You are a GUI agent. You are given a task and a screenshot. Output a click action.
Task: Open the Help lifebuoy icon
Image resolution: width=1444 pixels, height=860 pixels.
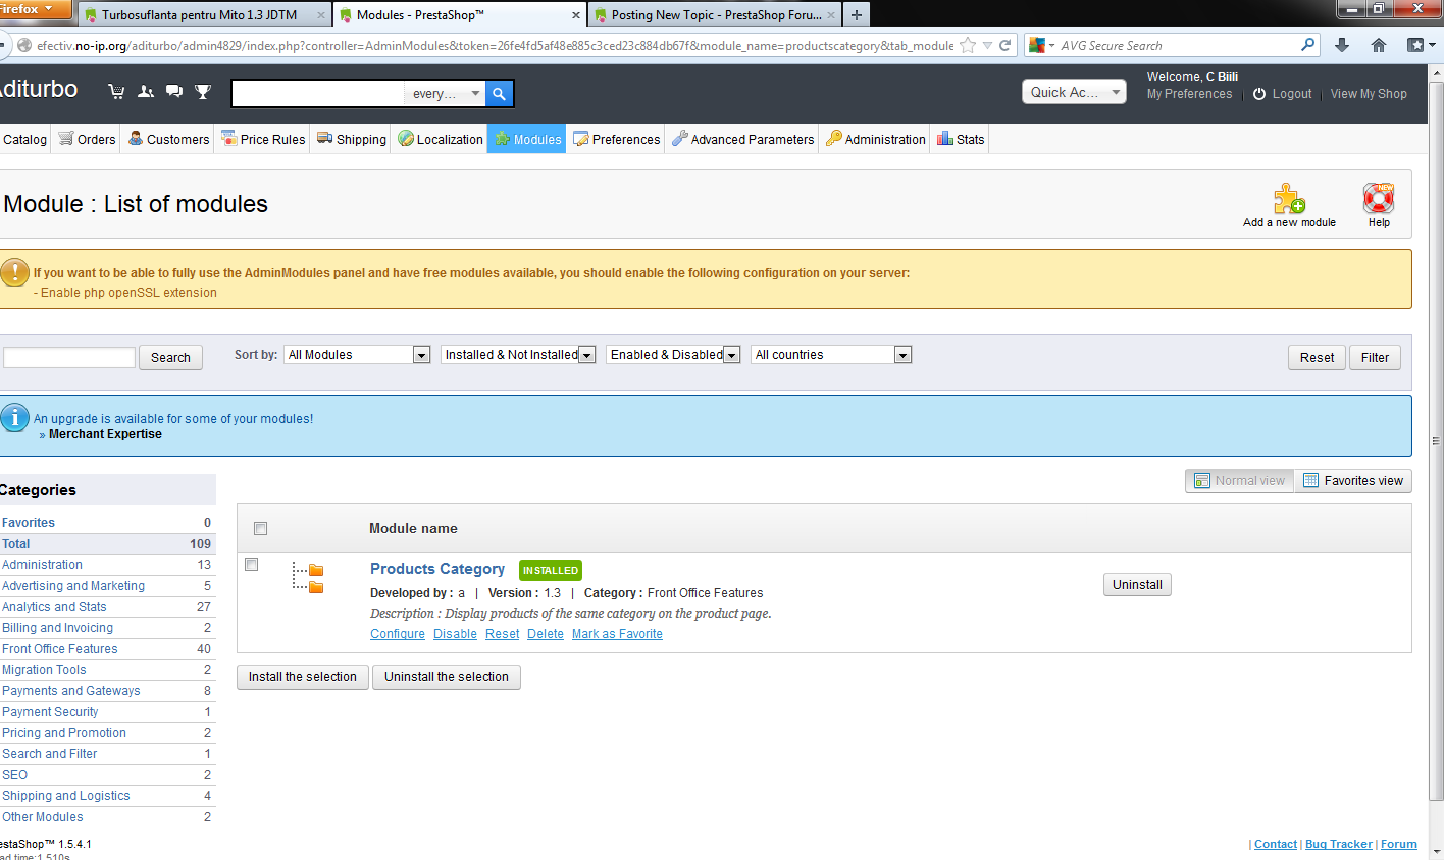point(1378,198)
